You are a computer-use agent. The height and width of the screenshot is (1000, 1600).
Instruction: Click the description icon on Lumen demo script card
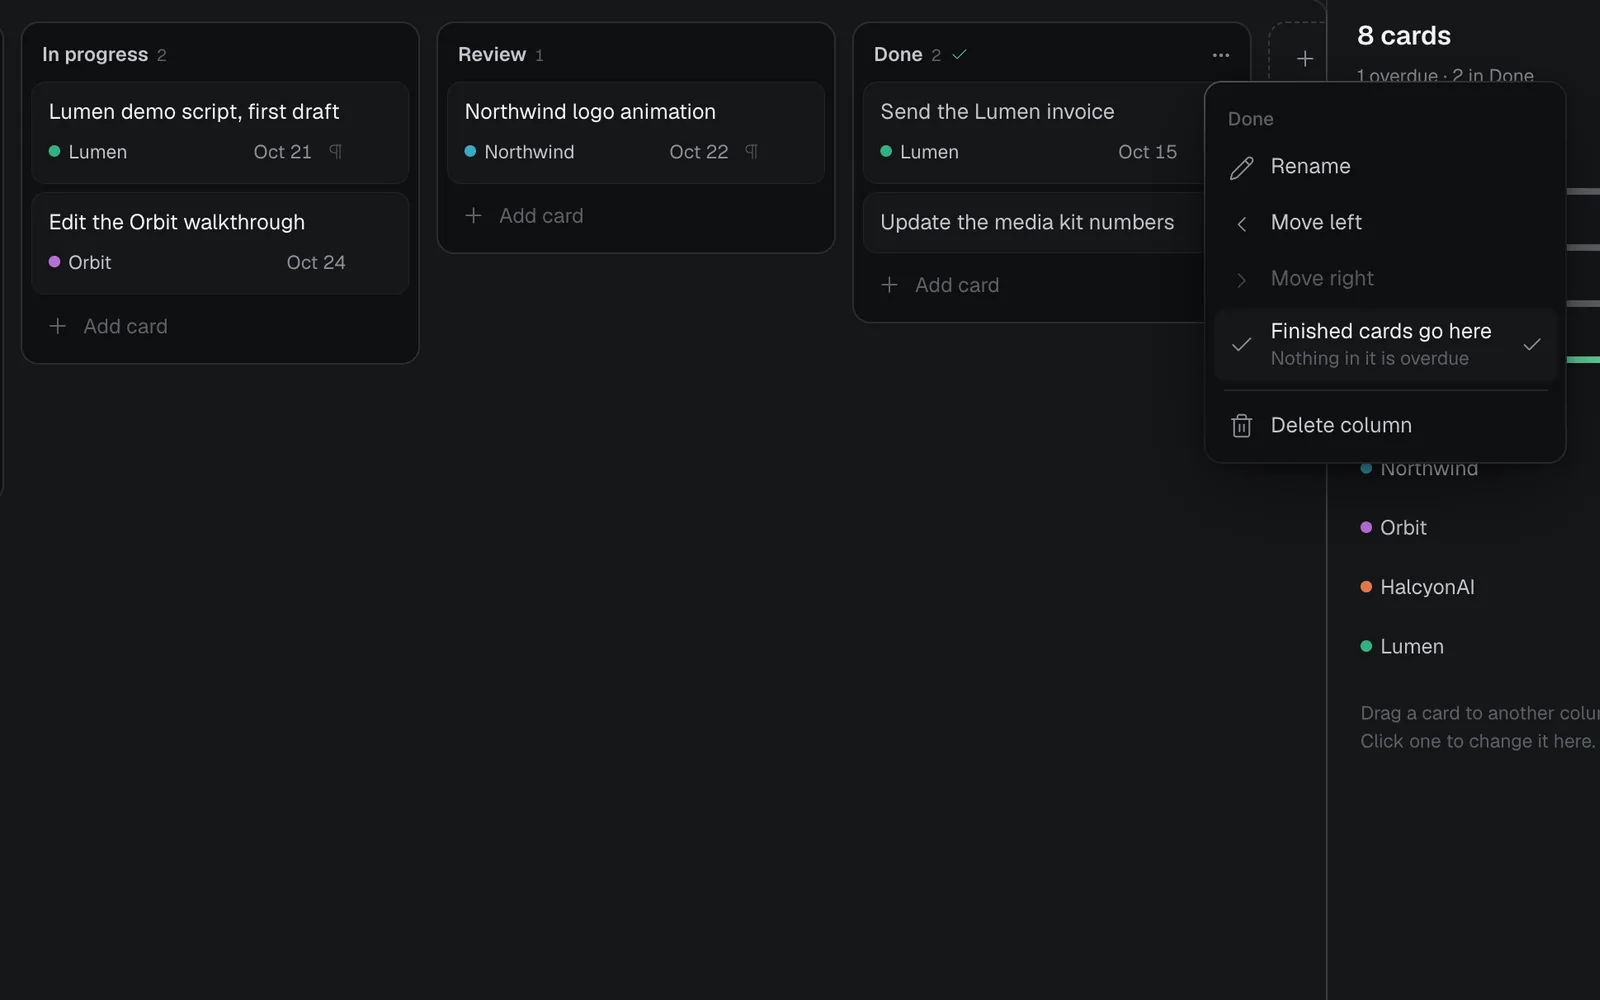coord(336,152)
